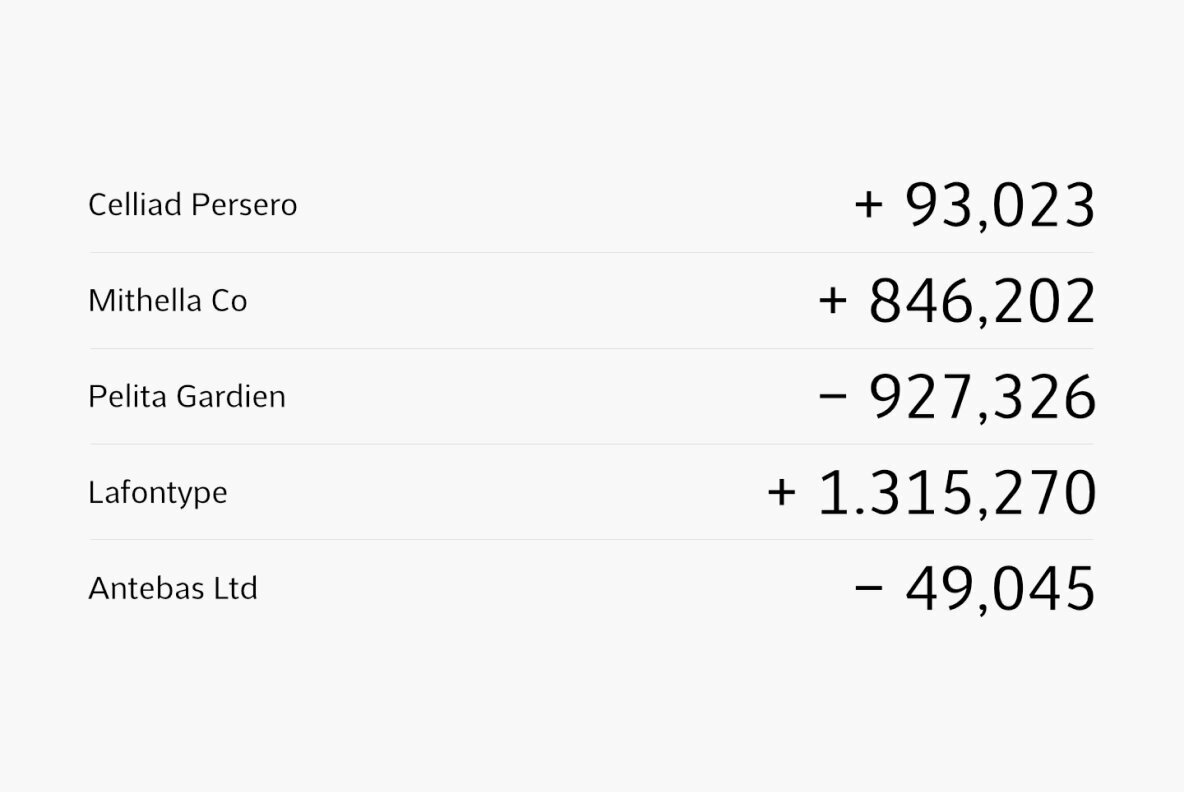Click the 927,326 figure
The width and height of the screenshot is (1184, 792).
tap(982, 397)
